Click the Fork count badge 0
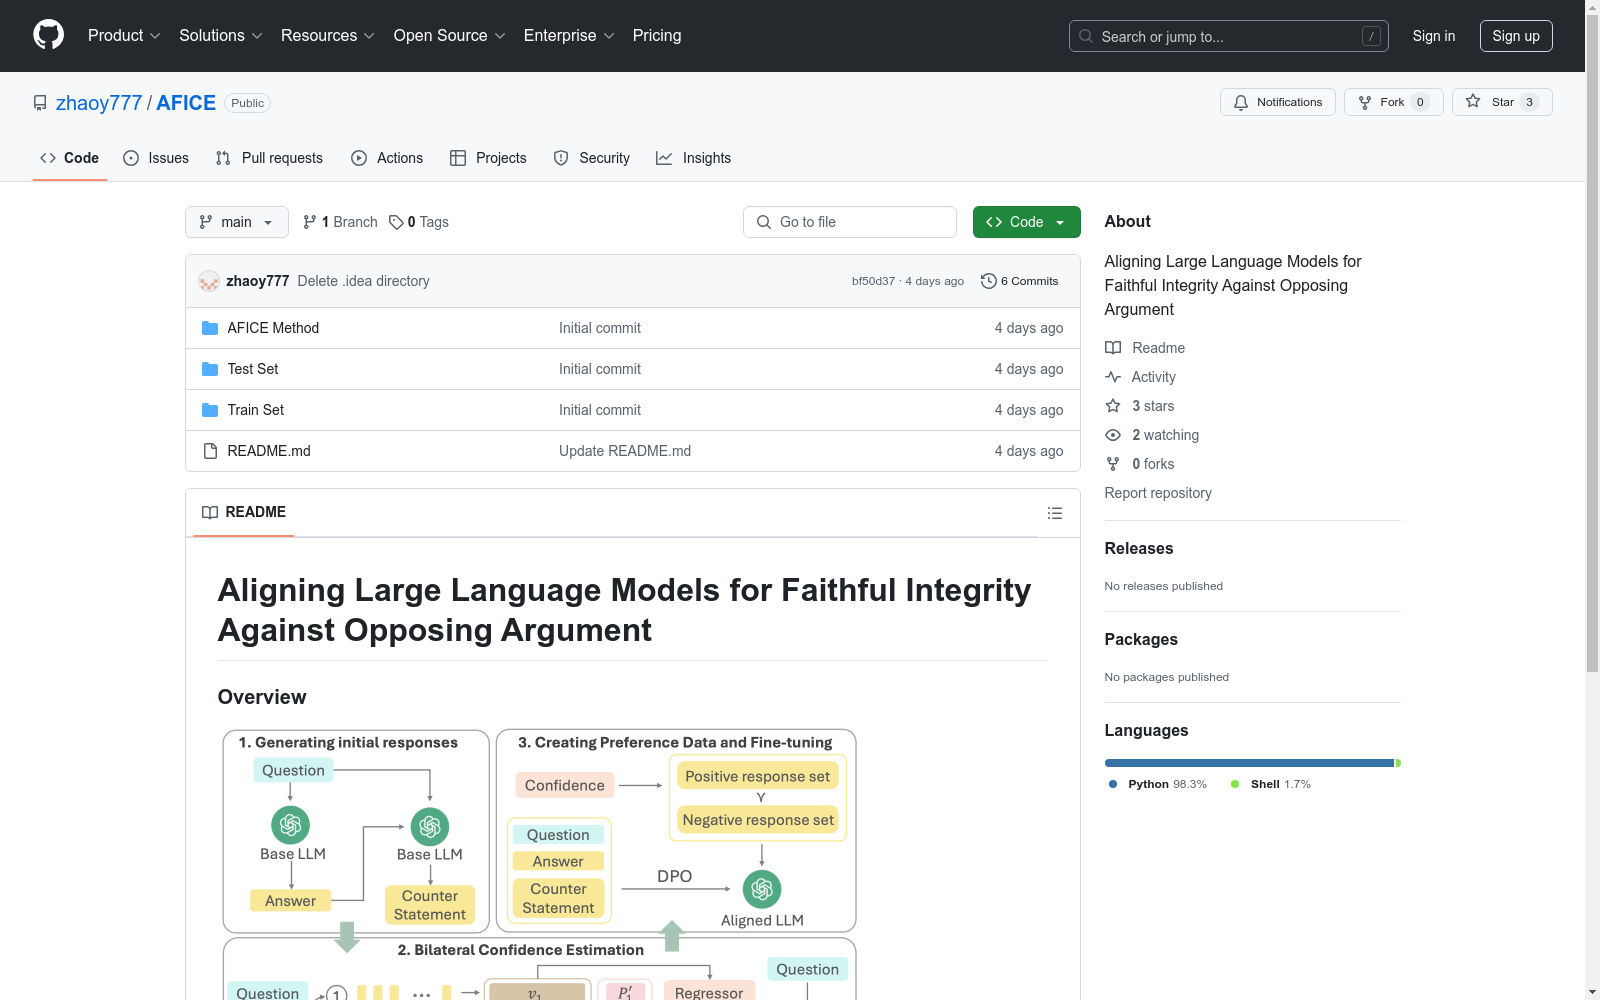 [1420, 102]
